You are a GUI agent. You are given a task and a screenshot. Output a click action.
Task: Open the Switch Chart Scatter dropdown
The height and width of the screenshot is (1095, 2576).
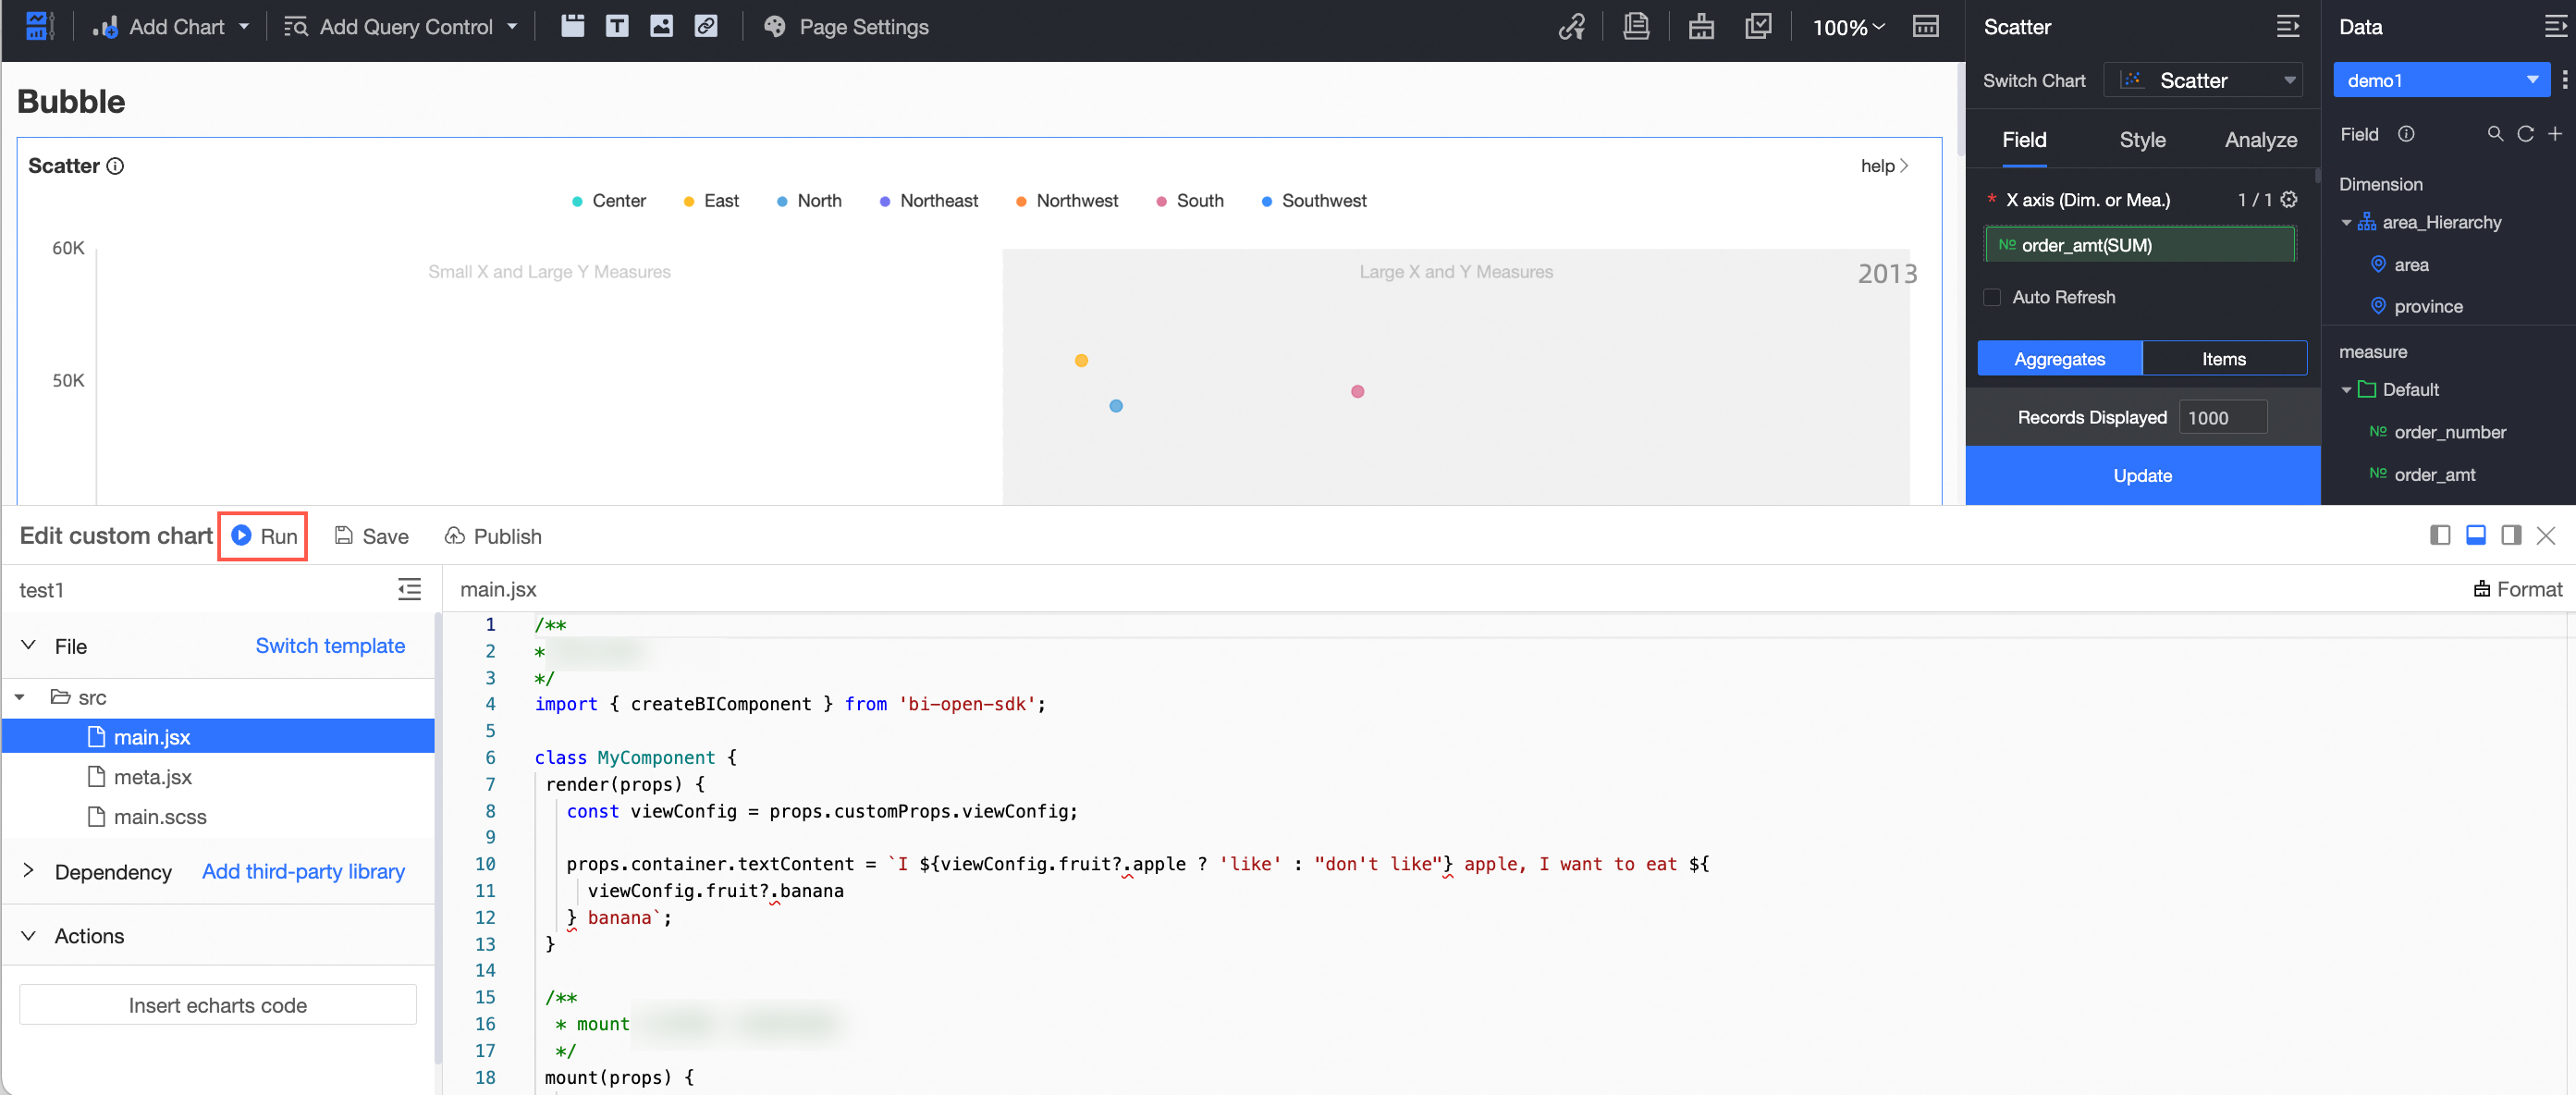(x=2202, y=80)
